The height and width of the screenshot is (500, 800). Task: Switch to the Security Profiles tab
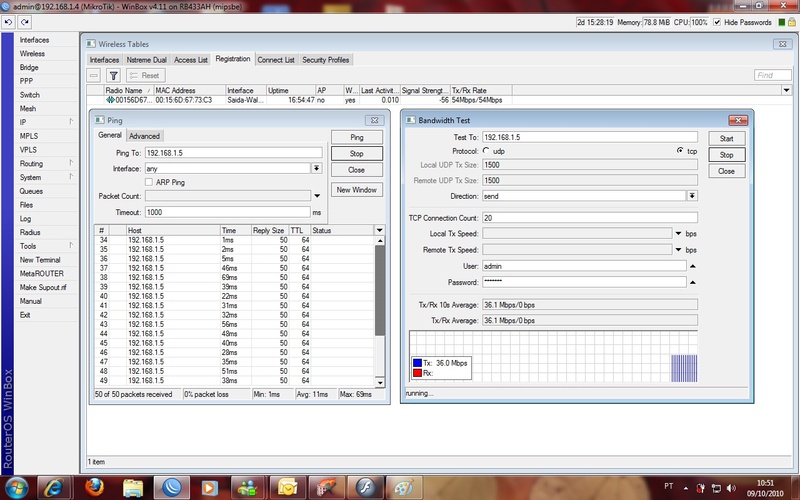click(x=325, y=60)
